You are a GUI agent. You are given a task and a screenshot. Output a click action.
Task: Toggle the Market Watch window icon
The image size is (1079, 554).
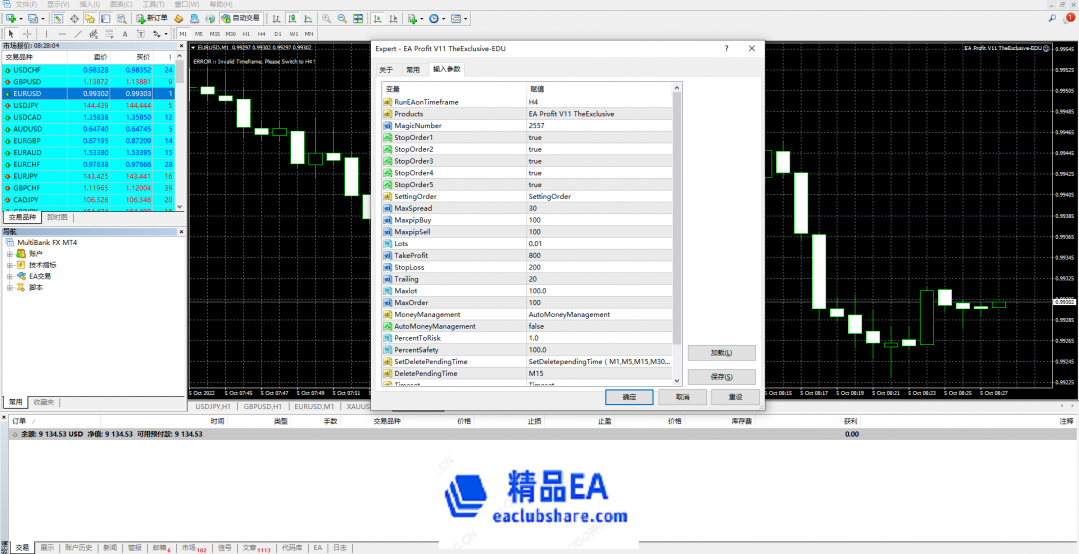(58, 19)
